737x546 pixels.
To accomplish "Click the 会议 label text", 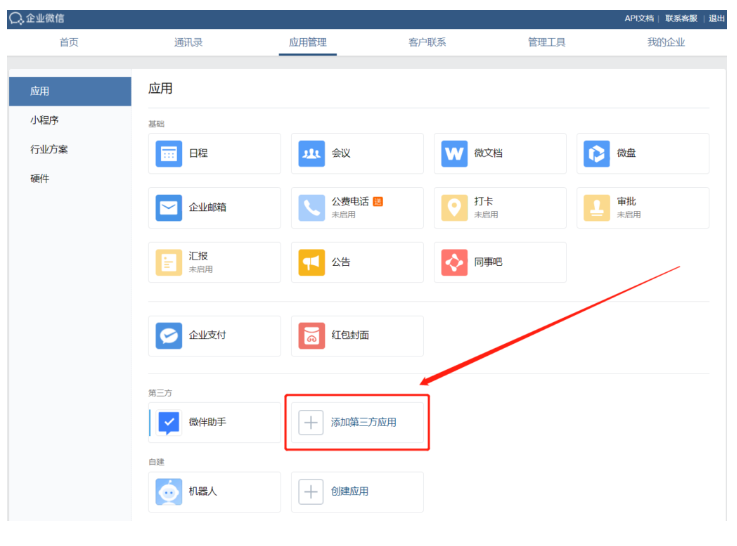I will point(341,153).
